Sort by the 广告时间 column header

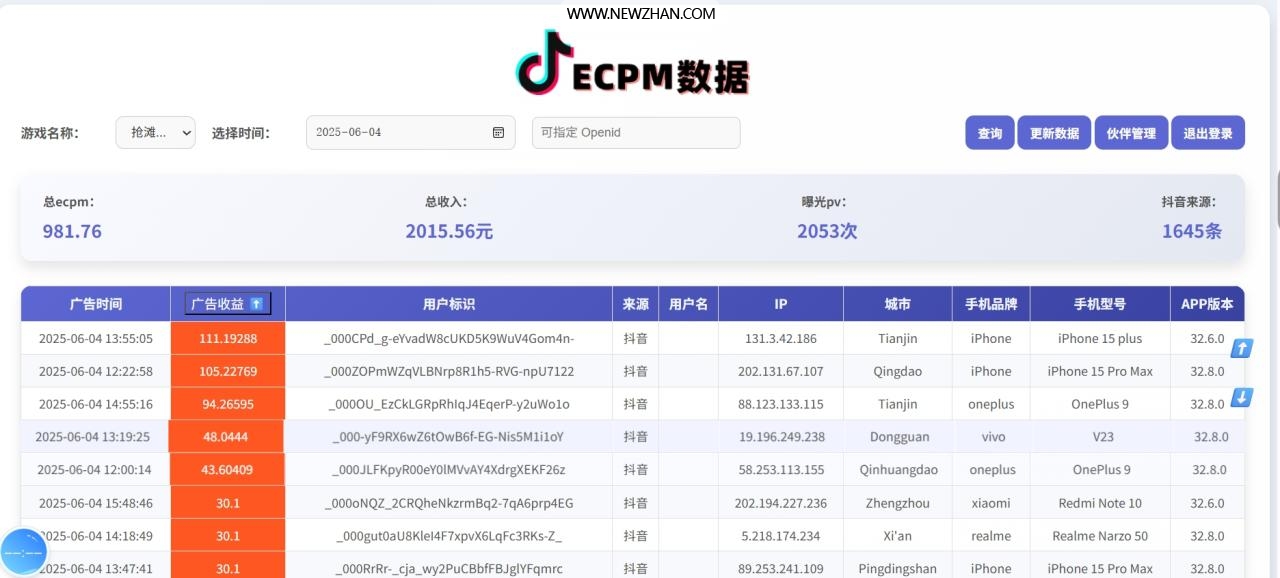[x=96, y=304]
